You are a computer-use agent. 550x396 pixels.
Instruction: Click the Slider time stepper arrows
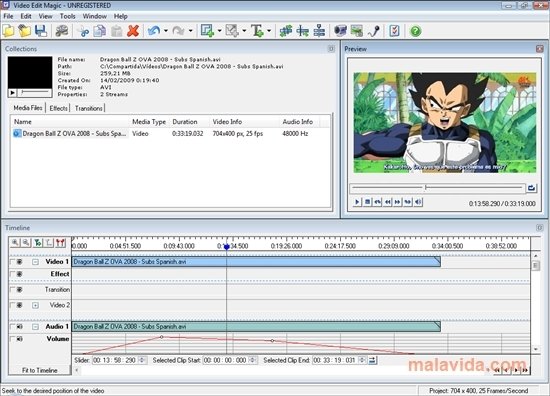coord(142,360)
